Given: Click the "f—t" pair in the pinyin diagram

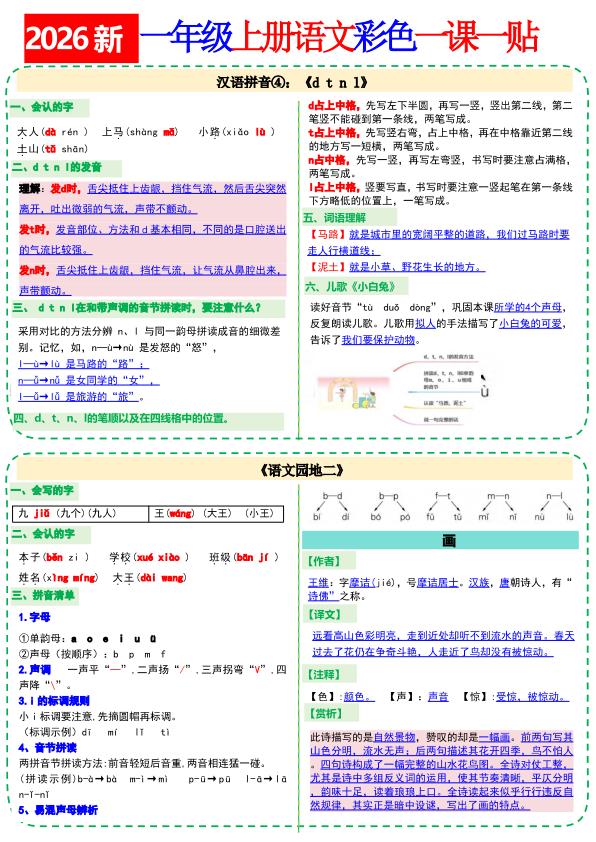Looking at the screenshot, I should (x=443, y=497).
